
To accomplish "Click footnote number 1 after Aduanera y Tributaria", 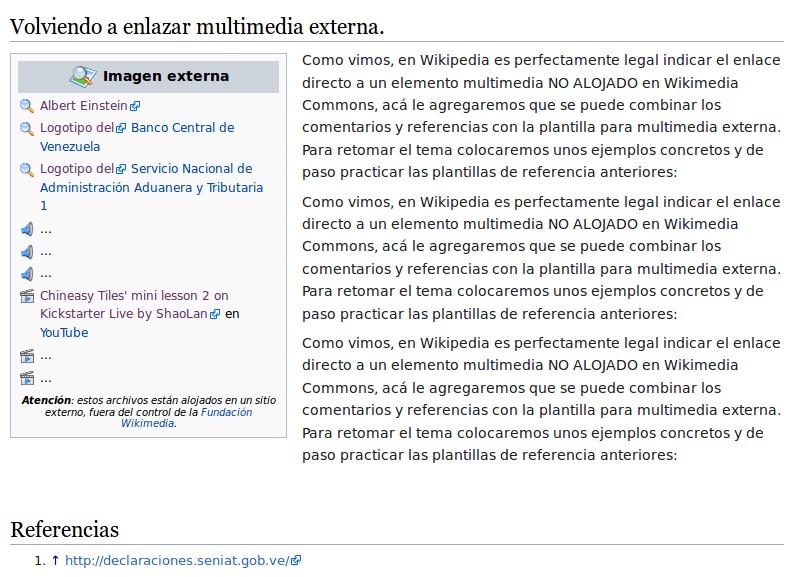I will pyautogui.click(x=44, y=206).
